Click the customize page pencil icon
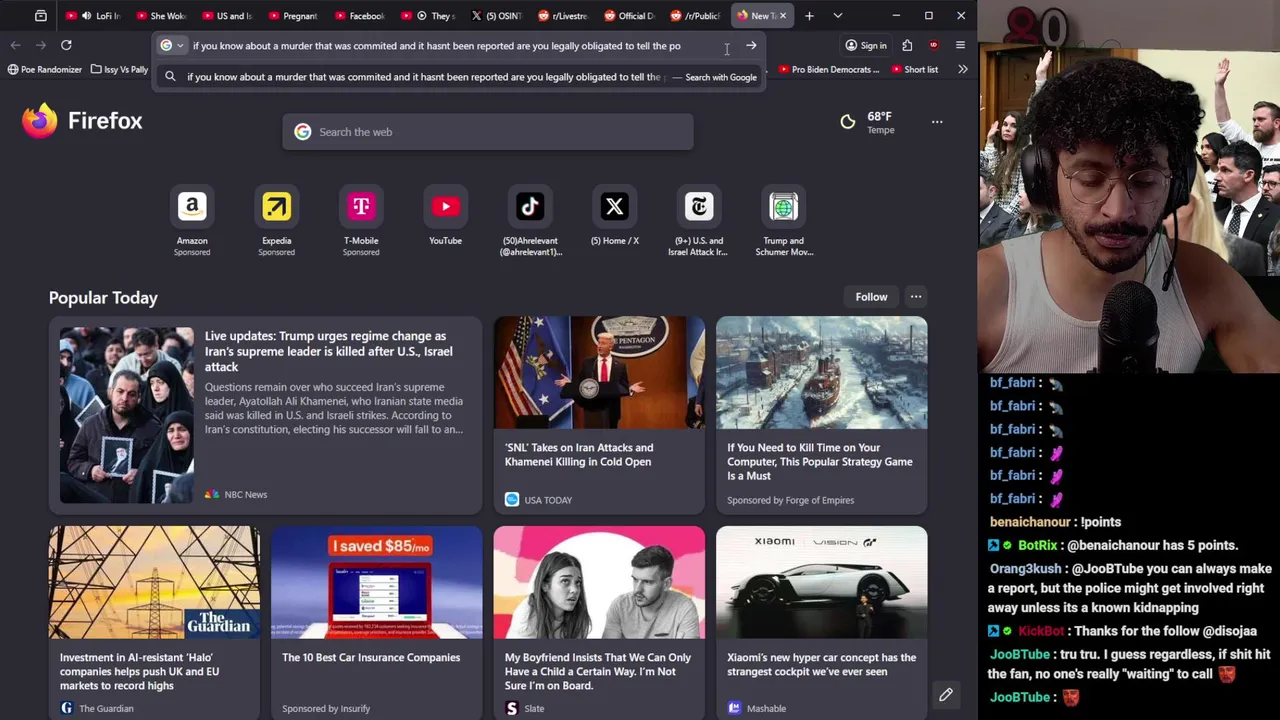This screenshot has width=1280, height=720. (946, 695)
